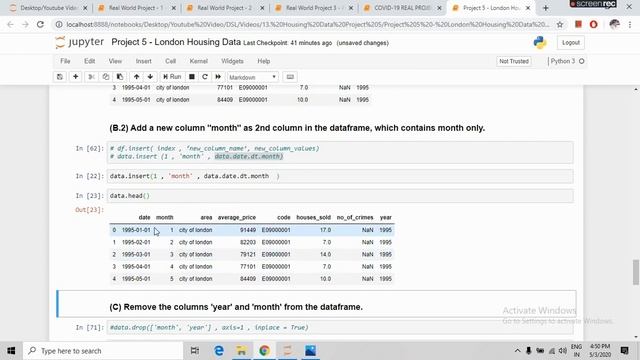This screenshot has height=360, width=640.
Task: Open the Widgets menu
Action: click(x=232, y=61)
